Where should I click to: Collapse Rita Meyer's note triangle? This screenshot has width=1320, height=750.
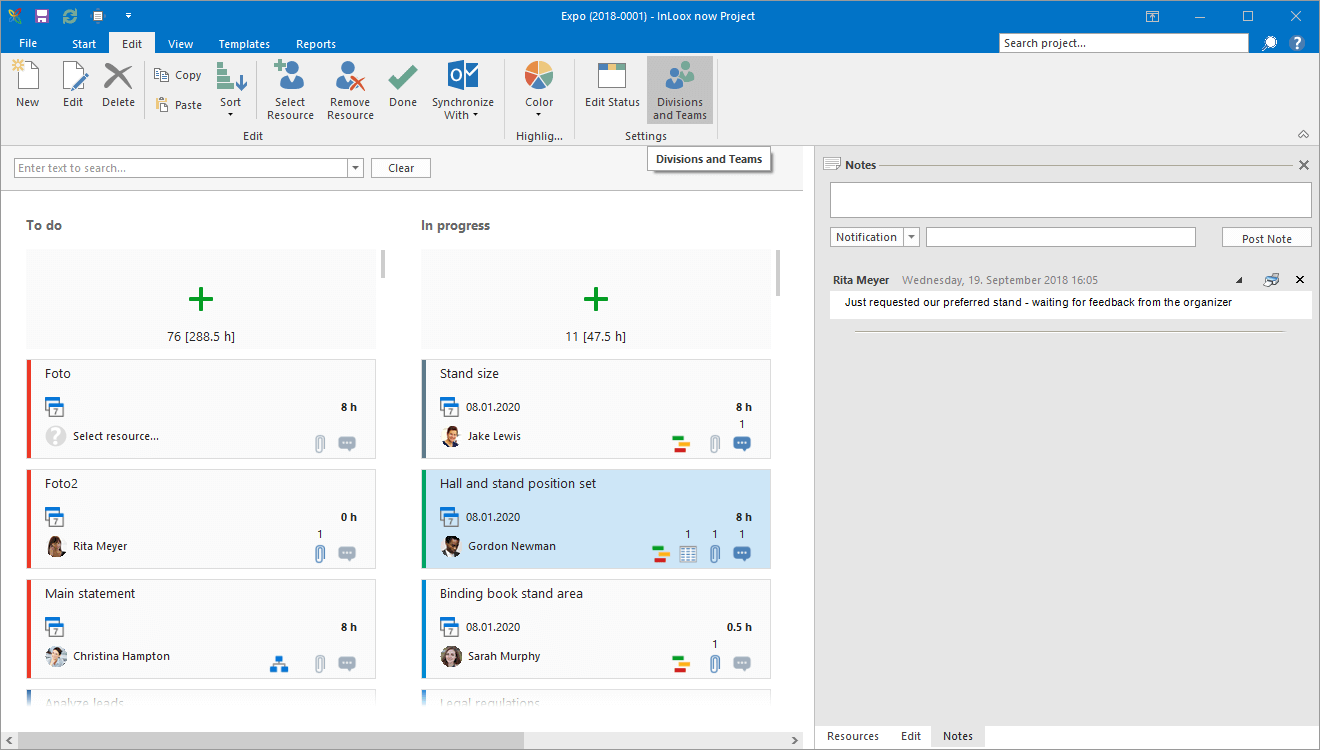(x=1240, y=280)
